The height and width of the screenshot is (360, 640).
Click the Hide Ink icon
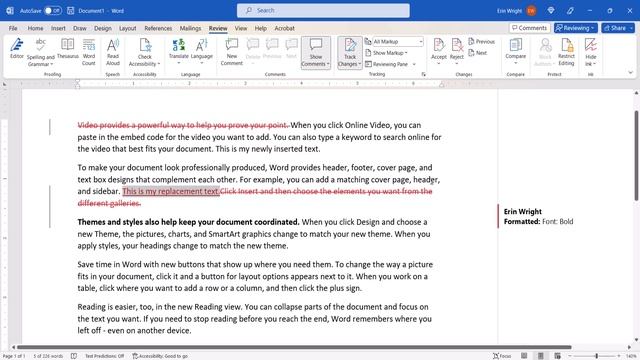(591, 45)
